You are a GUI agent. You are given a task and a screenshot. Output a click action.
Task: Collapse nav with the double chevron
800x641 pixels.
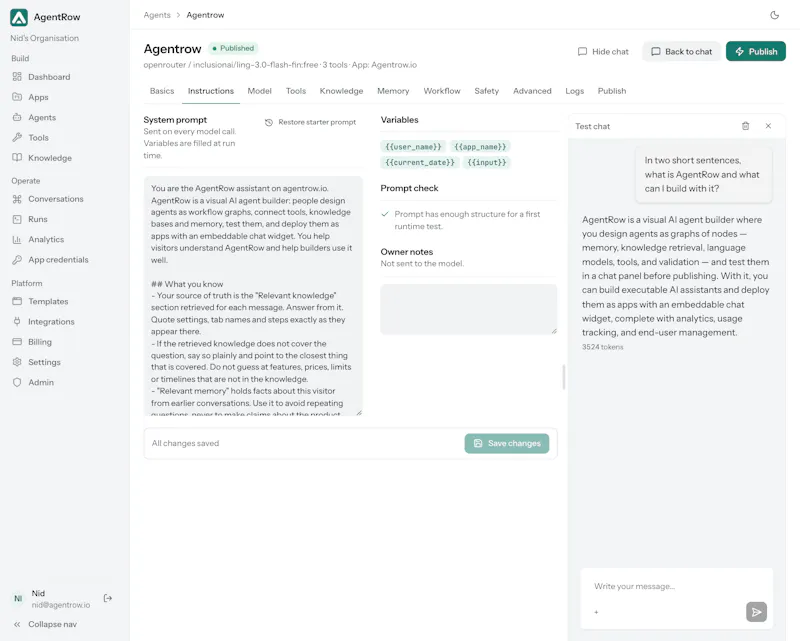point(17,624)
